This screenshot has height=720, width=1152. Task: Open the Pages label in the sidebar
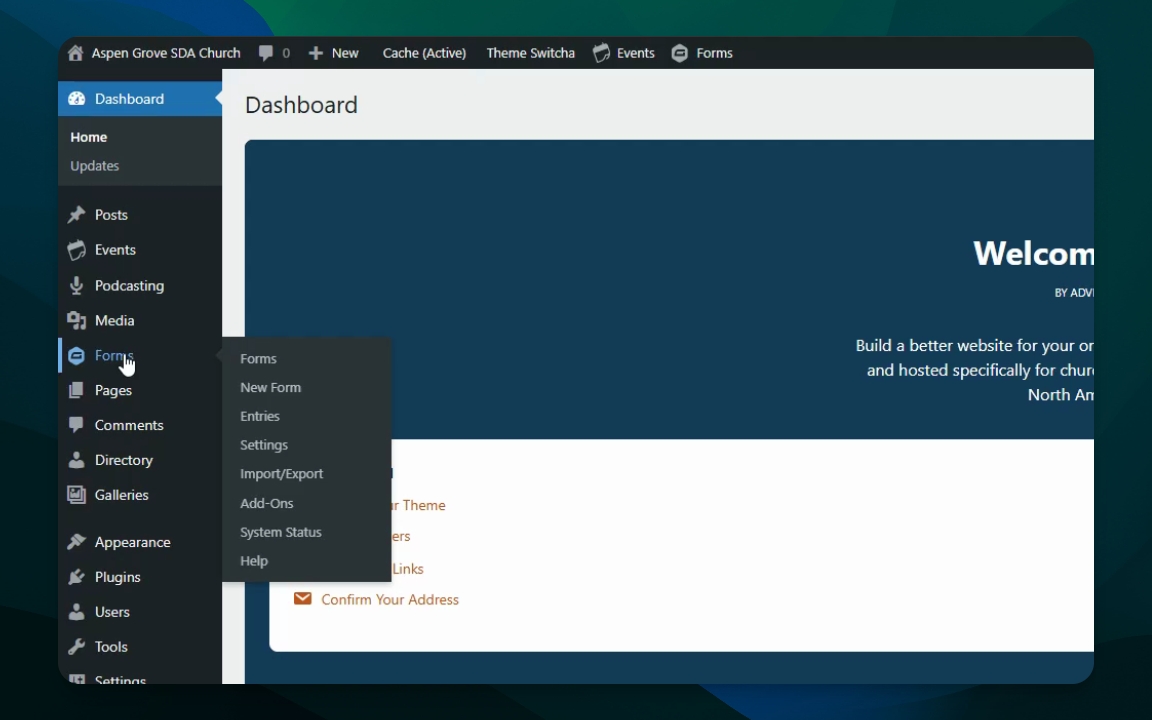coord(113,390)
